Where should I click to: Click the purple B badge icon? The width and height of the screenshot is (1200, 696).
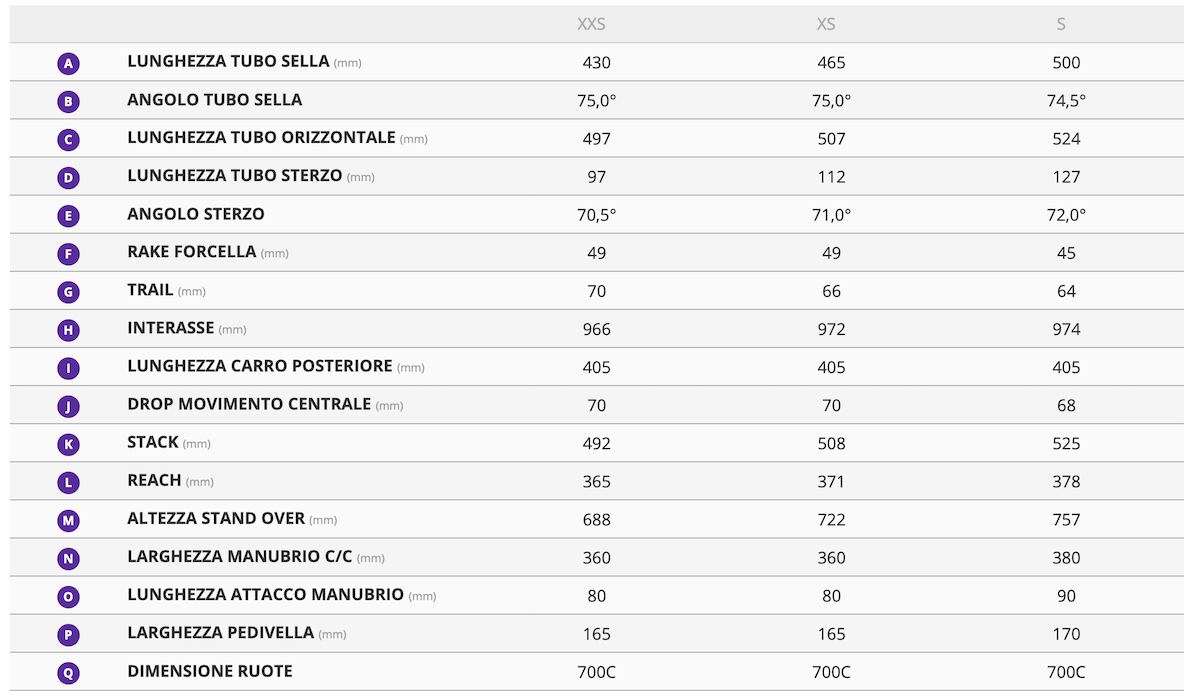click(68, 102)
